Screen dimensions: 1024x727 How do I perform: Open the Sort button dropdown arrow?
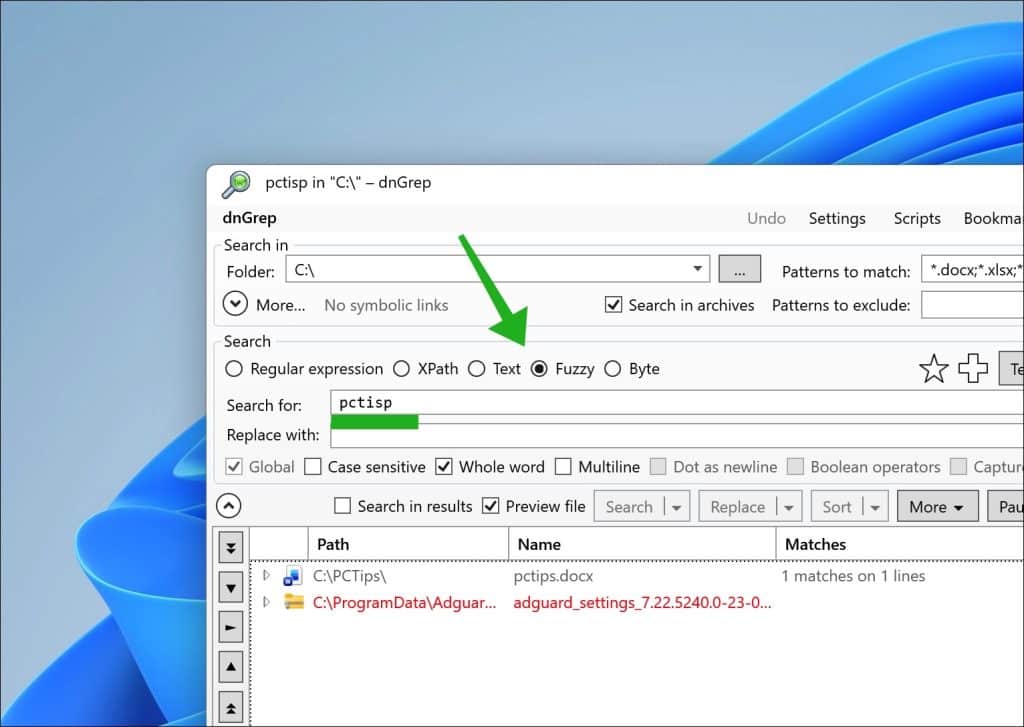875,508
